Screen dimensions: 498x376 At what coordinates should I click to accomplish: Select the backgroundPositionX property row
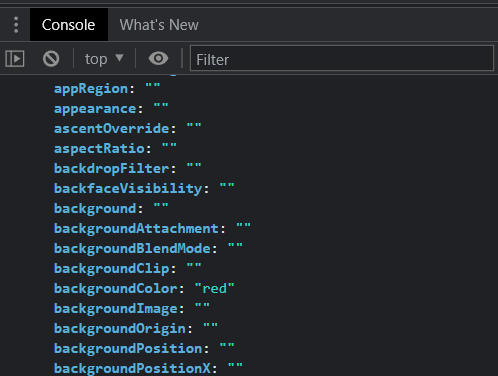(148, 369)
